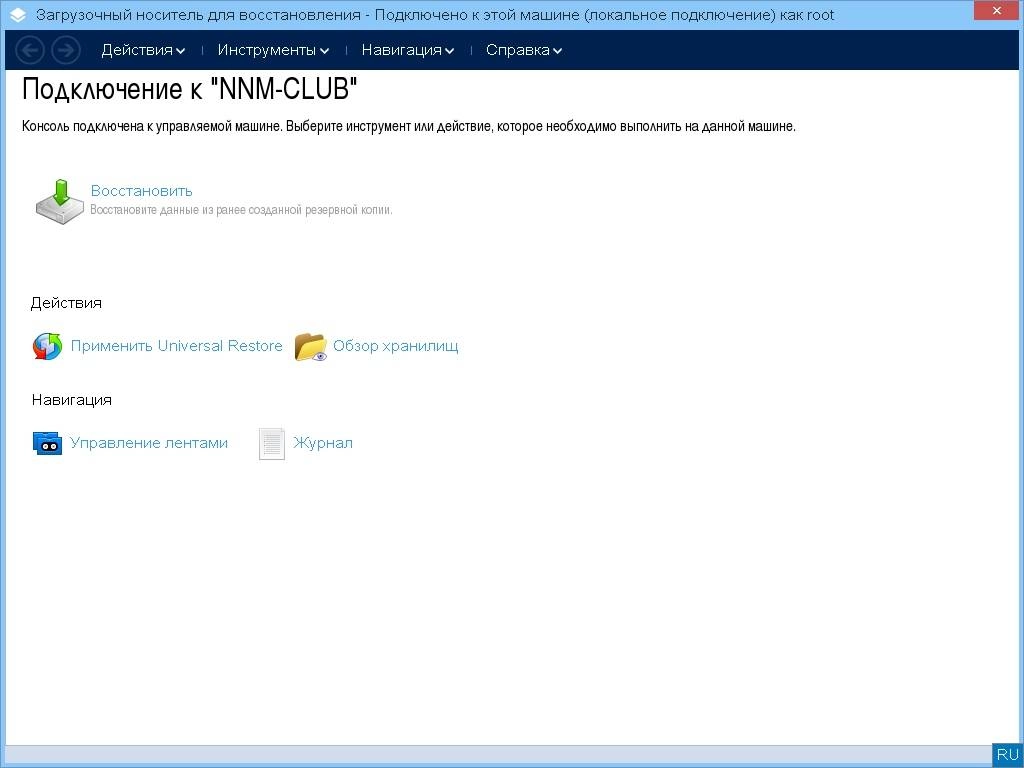This screenshot has width=1024, height=768.
Task: Open the Восстановить link
Action: (x=142, y=191)
